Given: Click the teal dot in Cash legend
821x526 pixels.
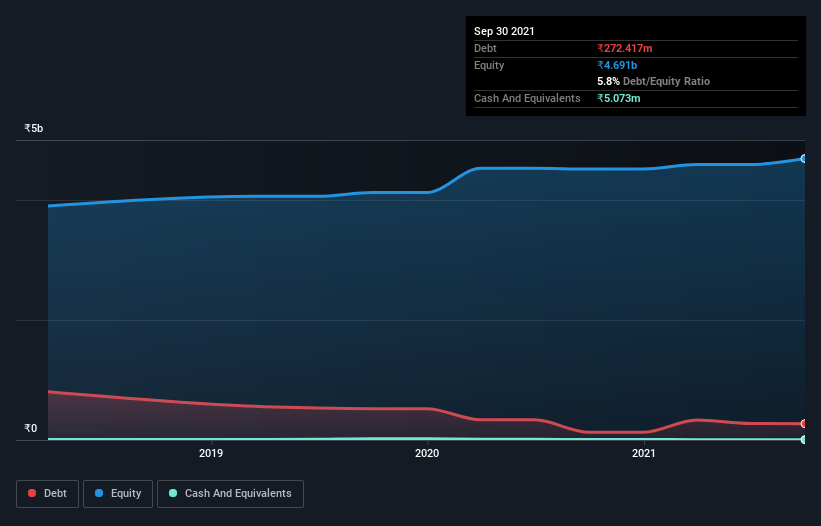Looking at the screenshot, I should (173, 493).
